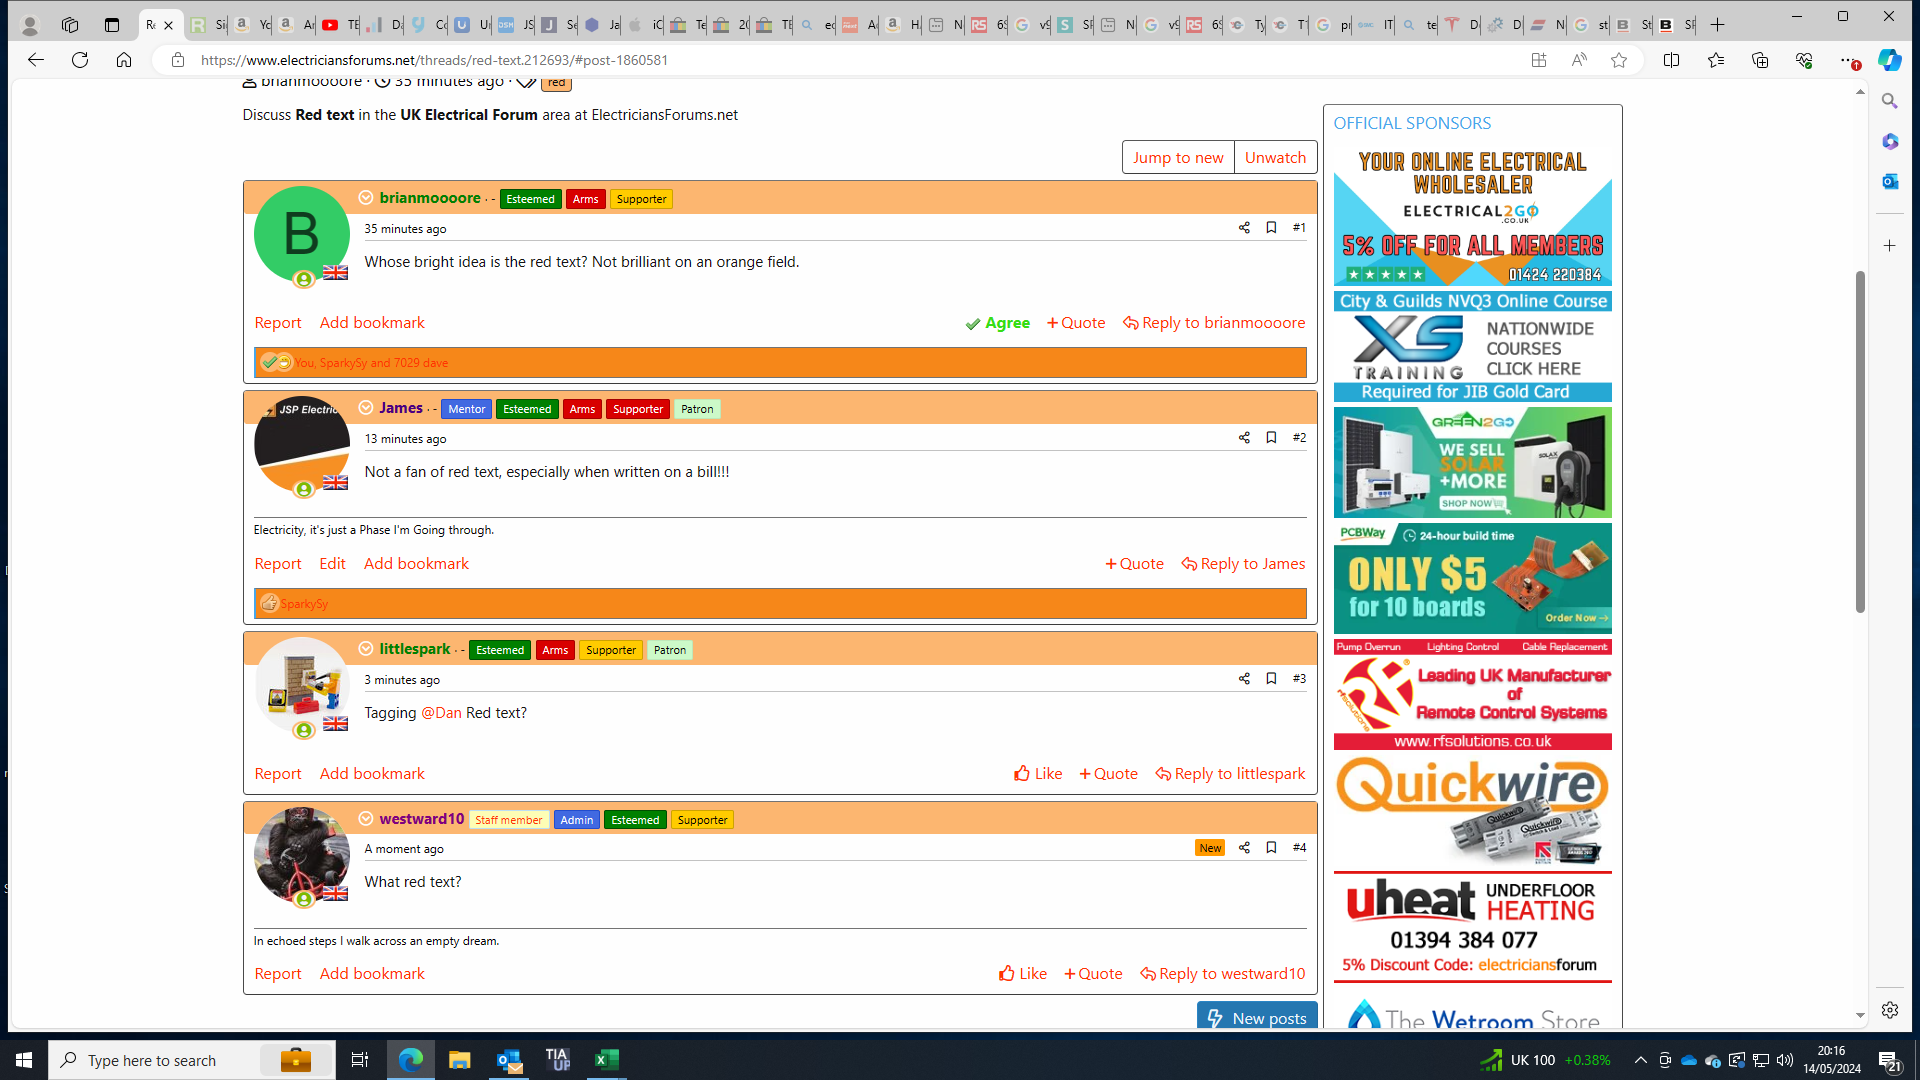
Task: Share post #2 by James
Action: coord(1244,438)
